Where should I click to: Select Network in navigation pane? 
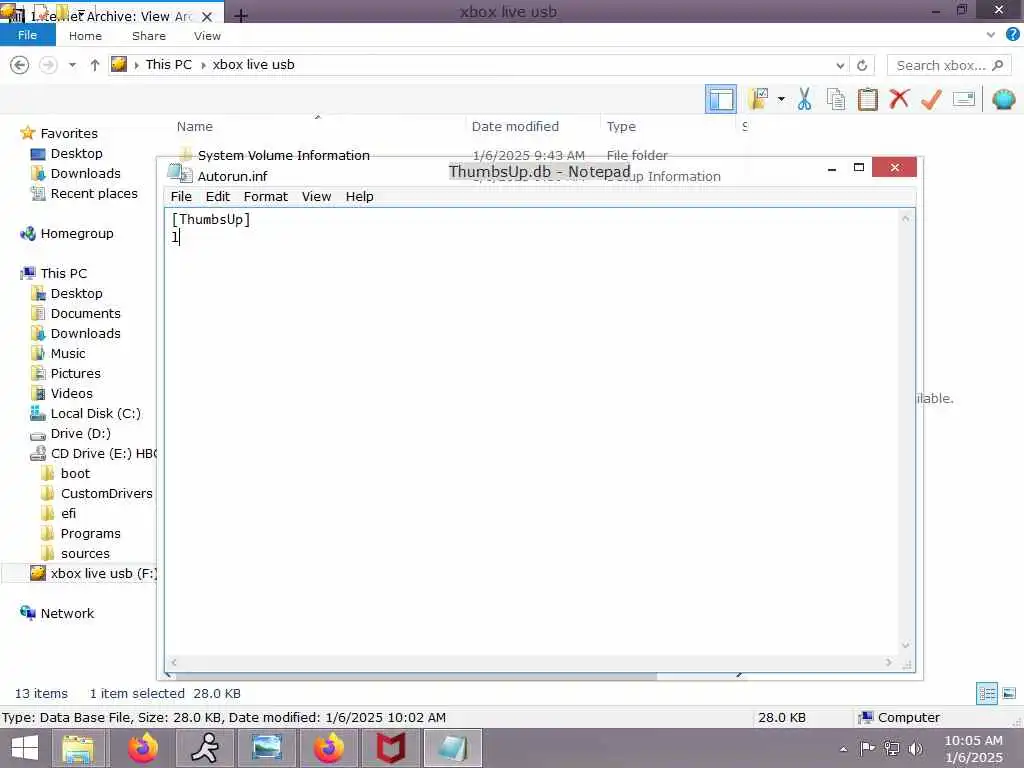tap(67, 613)
